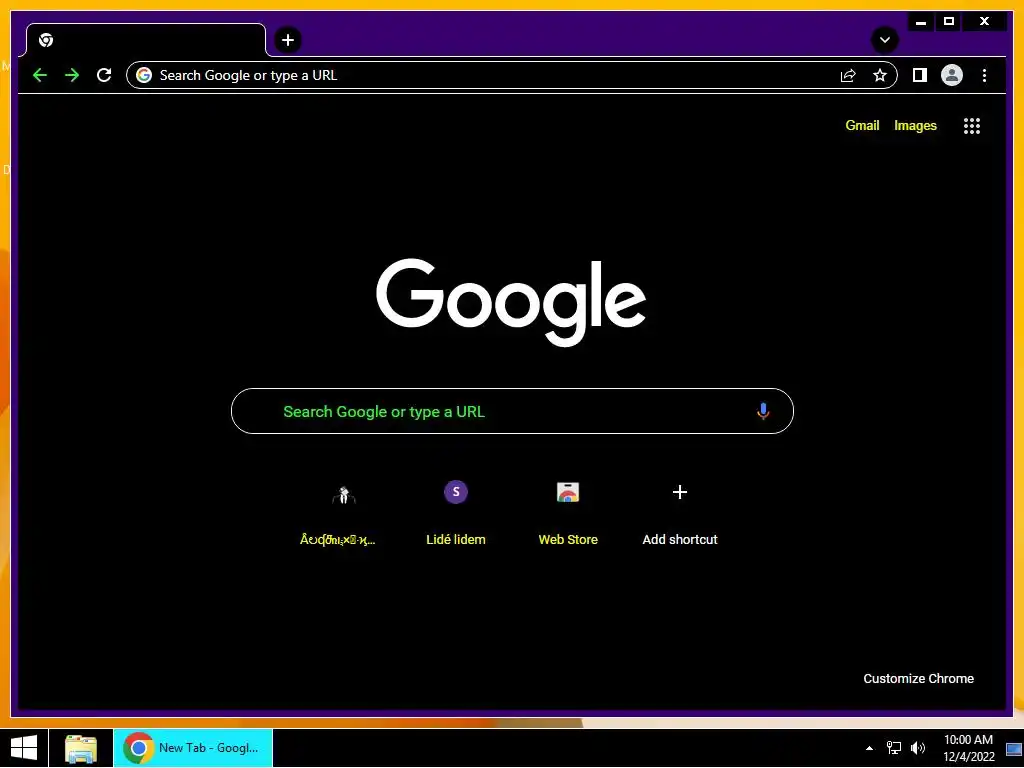Viewport: 1024px width, 768px height.
Task: Go forward using the green forward arrow
Action: pos(72,75)
